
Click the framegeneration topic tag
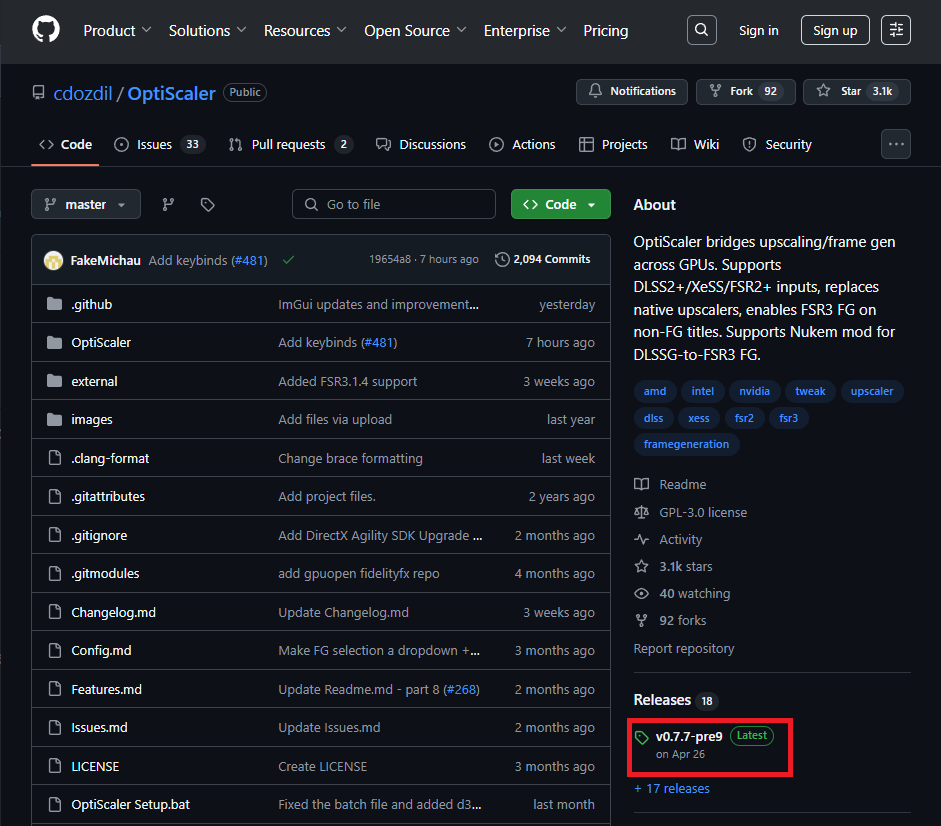(x=686, y=444)
